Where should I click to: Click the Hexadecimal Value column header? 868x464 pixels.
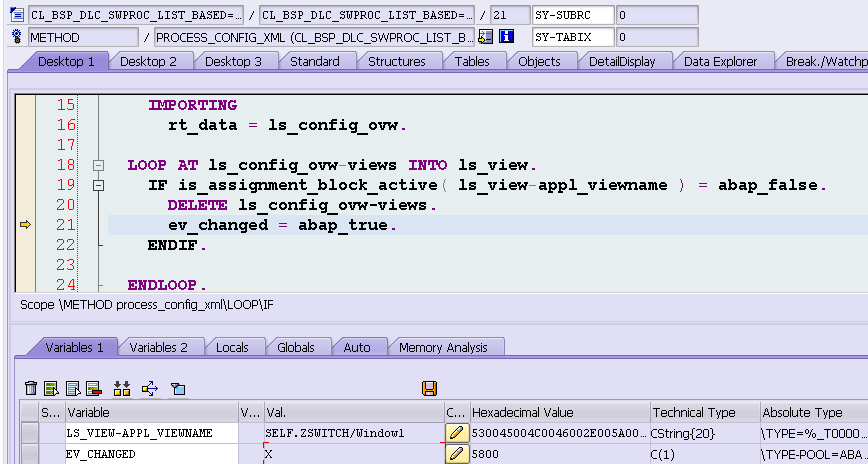[560, 413]
